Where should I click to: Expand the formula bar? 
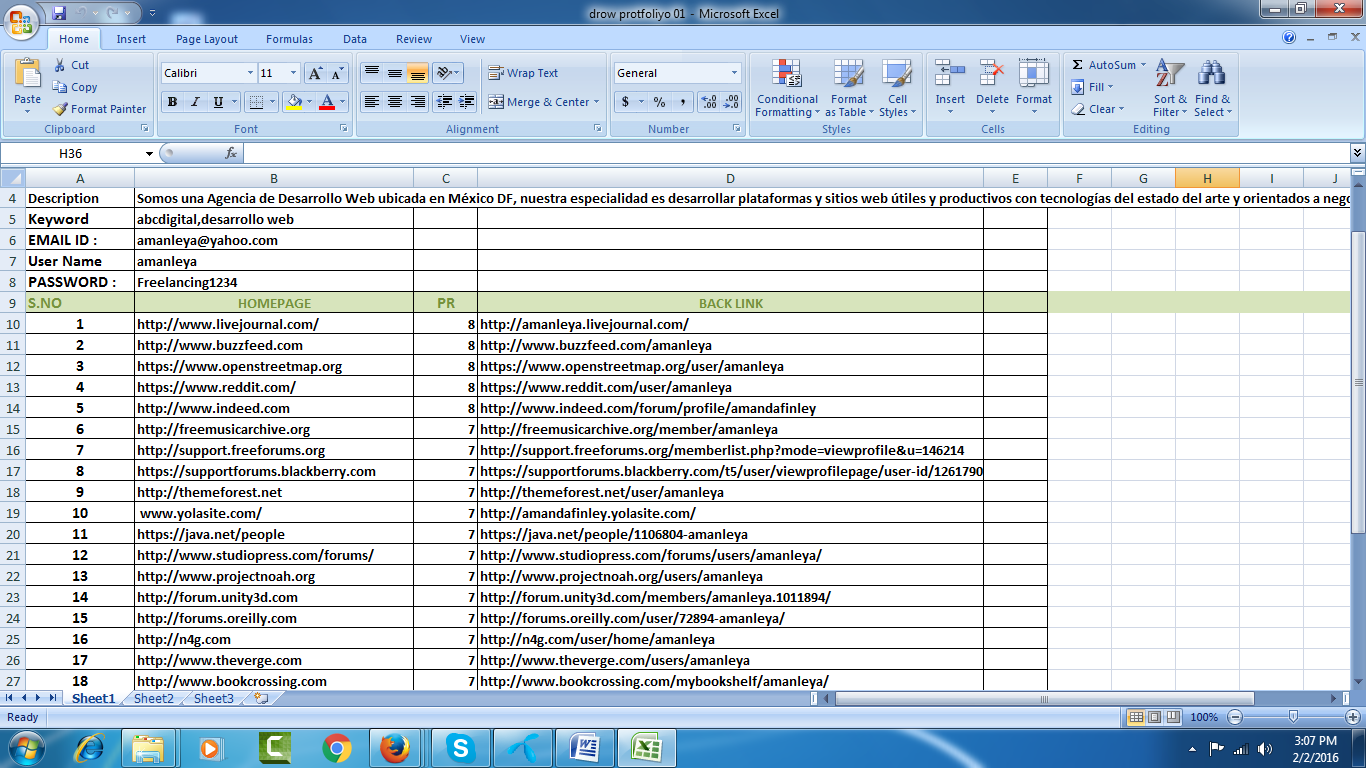1357,153
